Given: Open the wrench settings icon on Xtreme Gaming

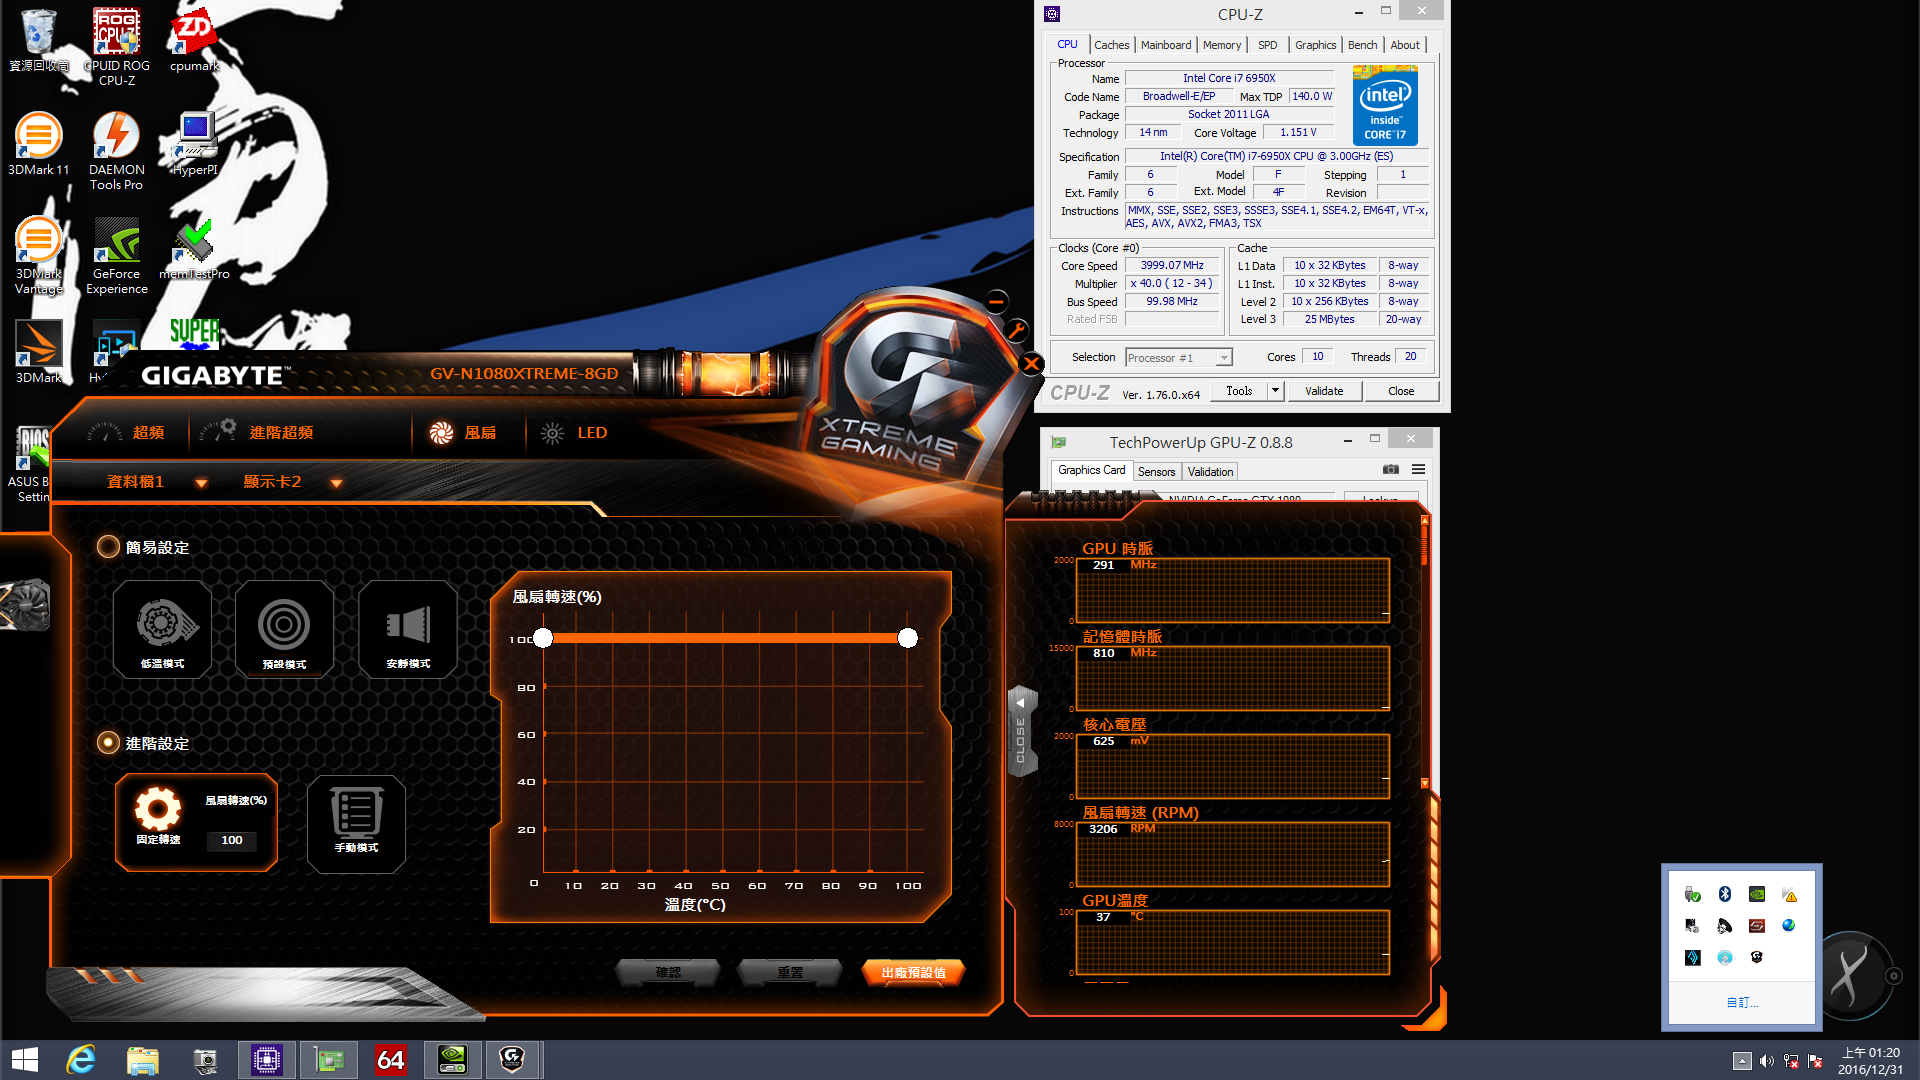Looking at the screenshot, I should click(1016, 331).
